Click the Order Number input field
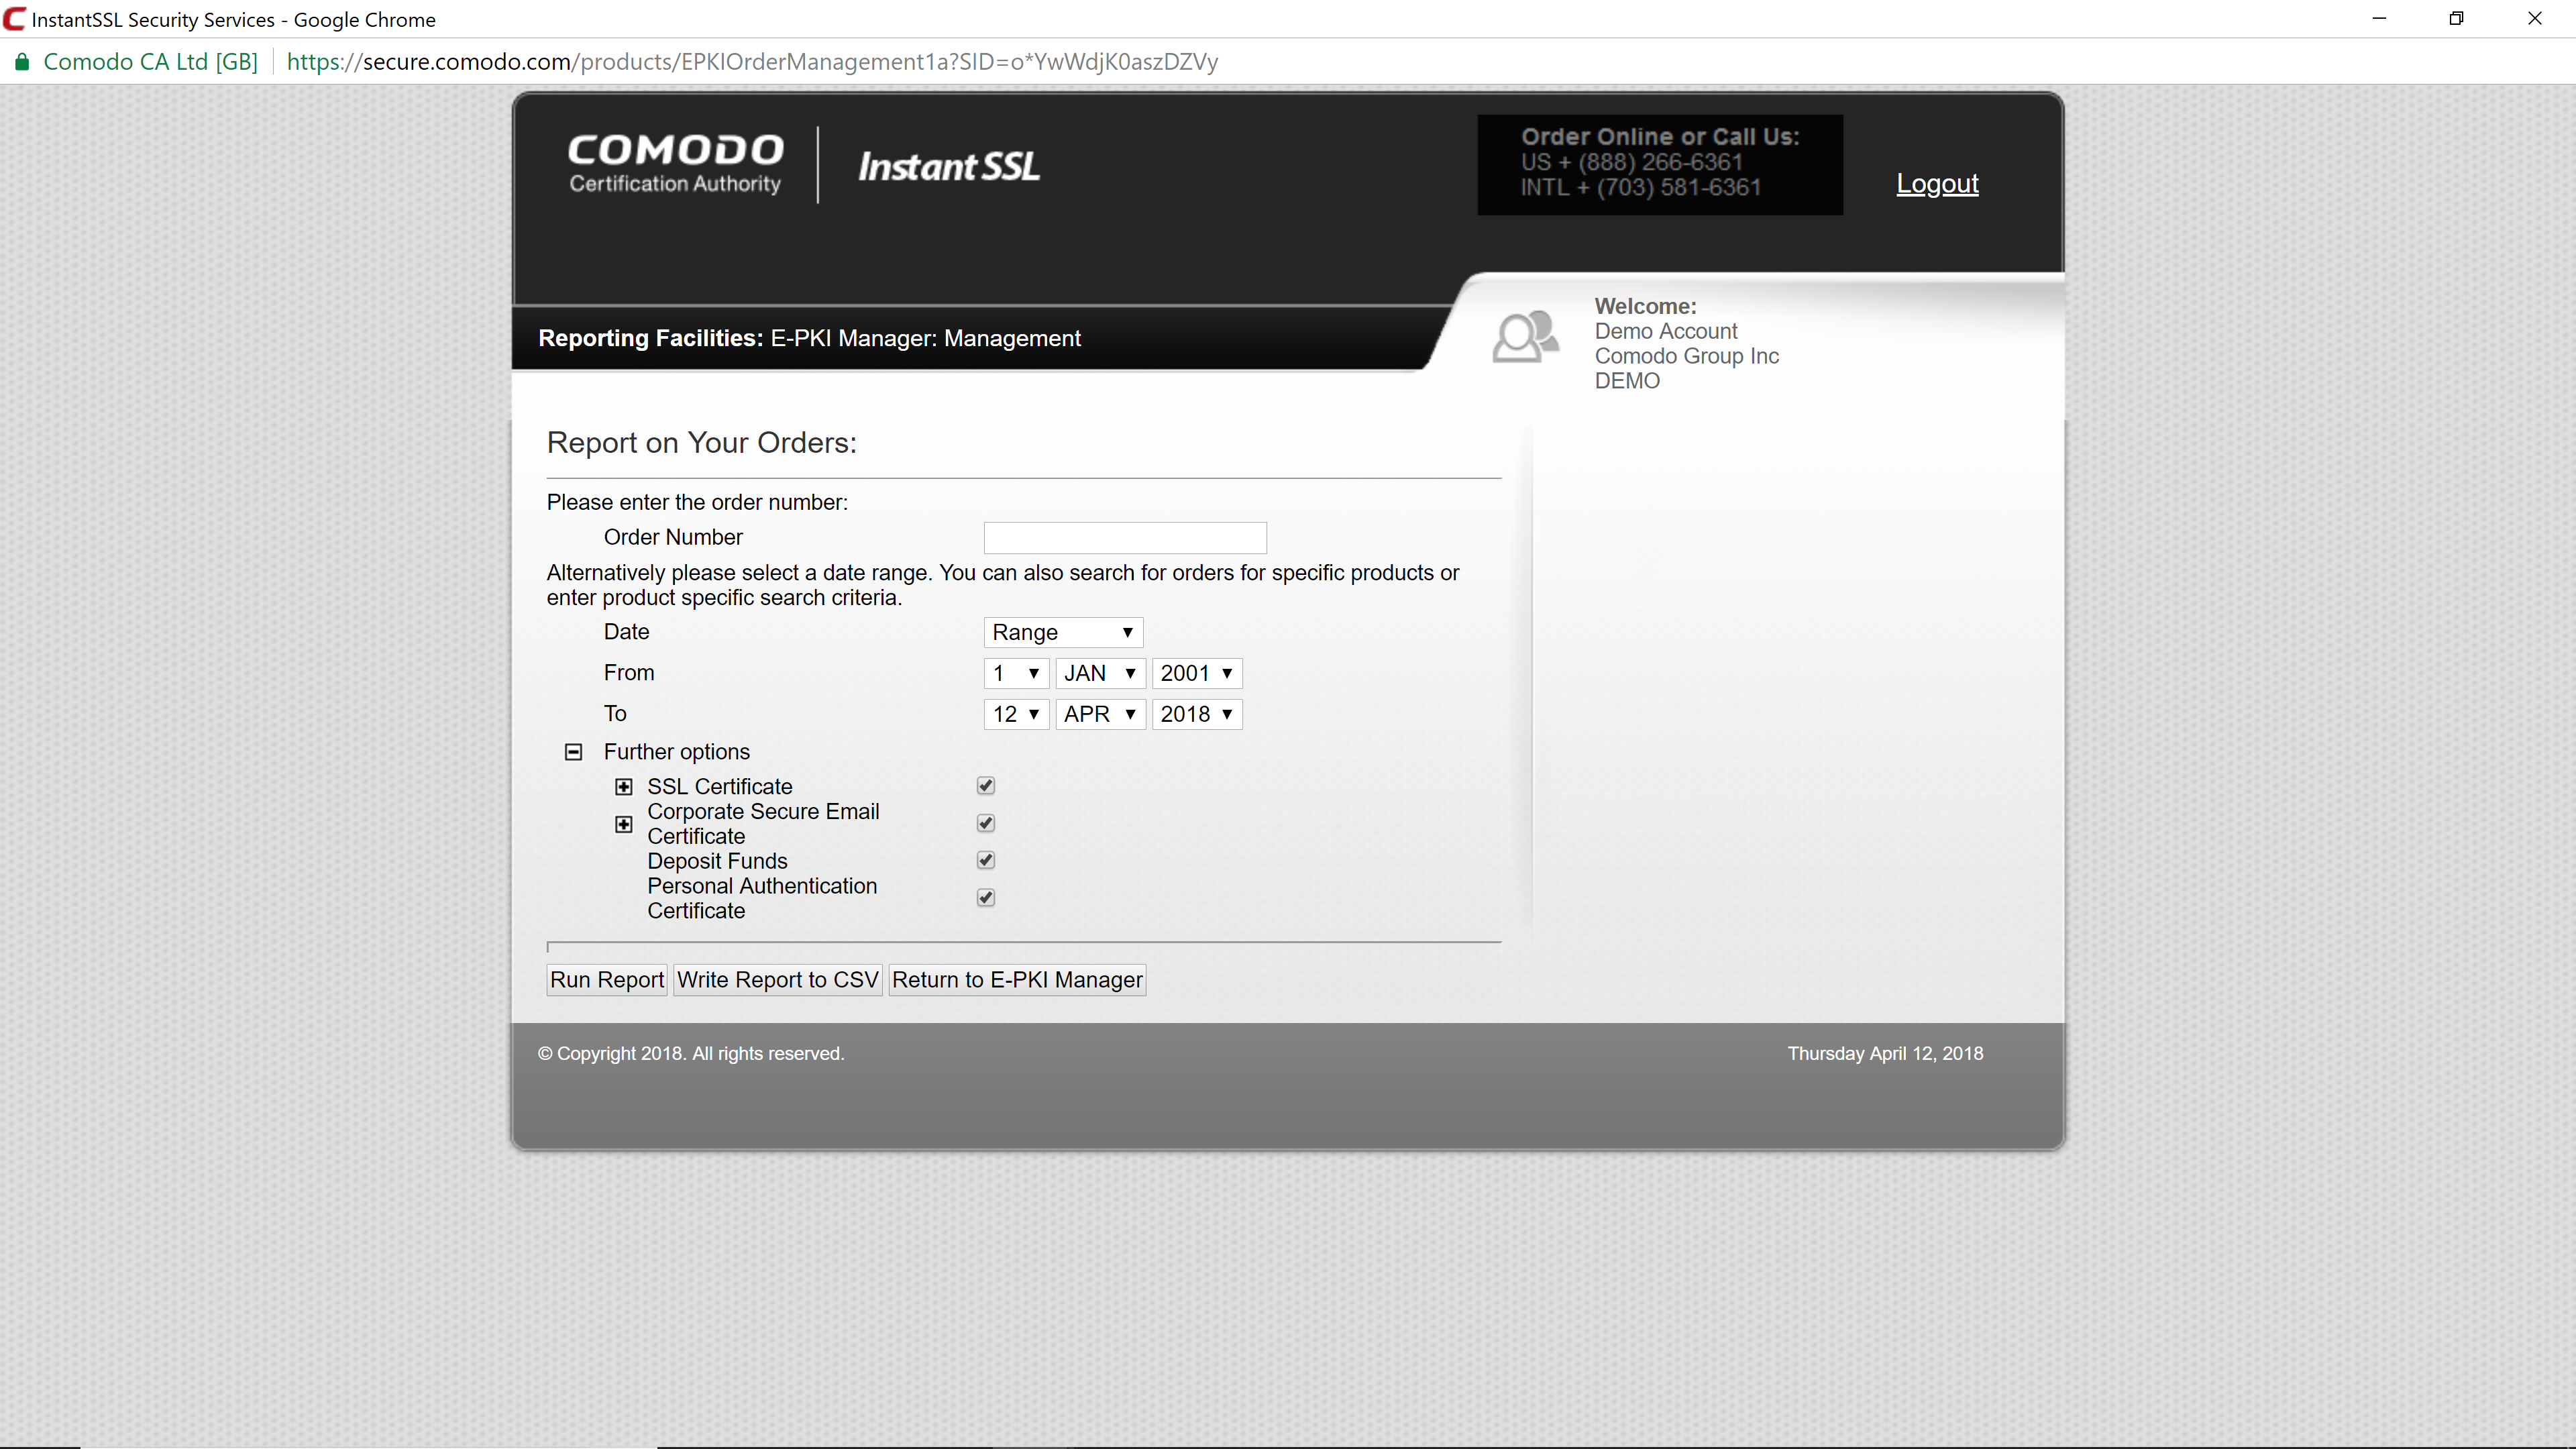 [1125, 538]
